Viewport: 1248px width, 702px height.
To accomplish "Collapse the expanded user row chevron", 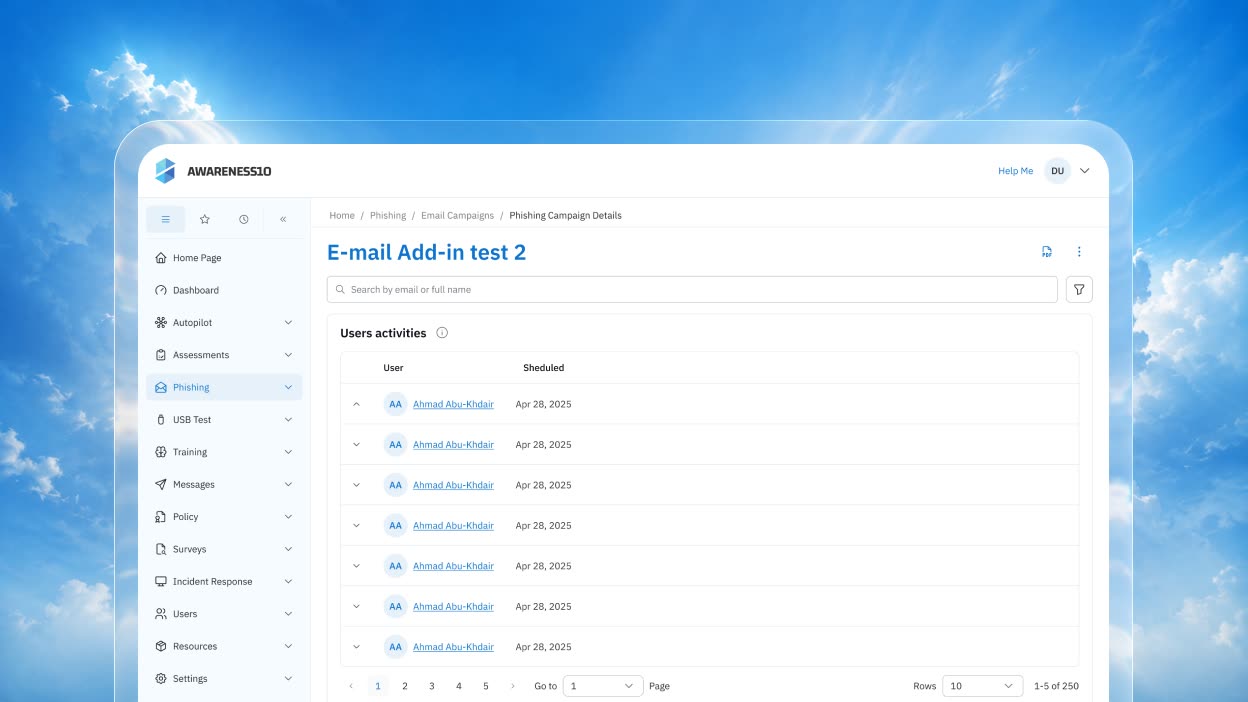I will (357, 404).
